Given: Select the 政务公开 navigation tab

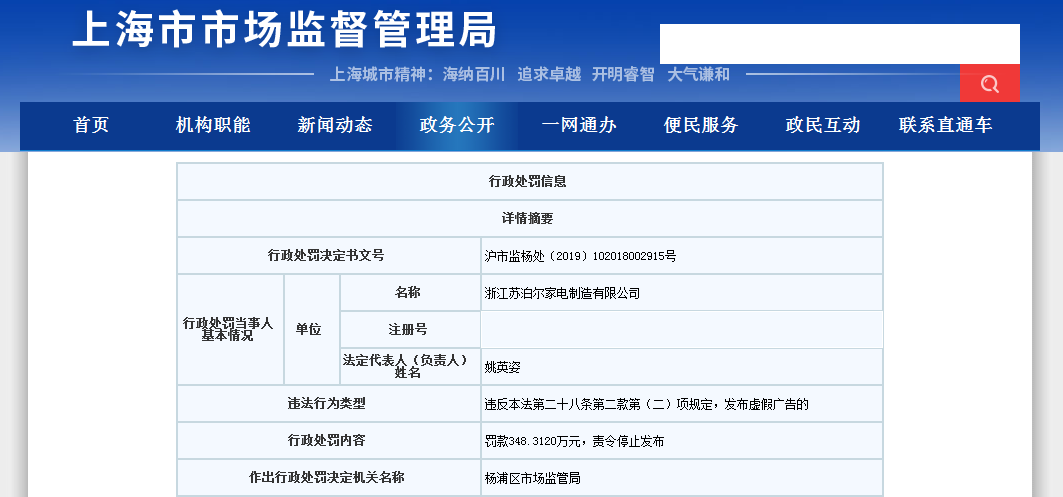Looking at the screenshot, I should 457,125.
